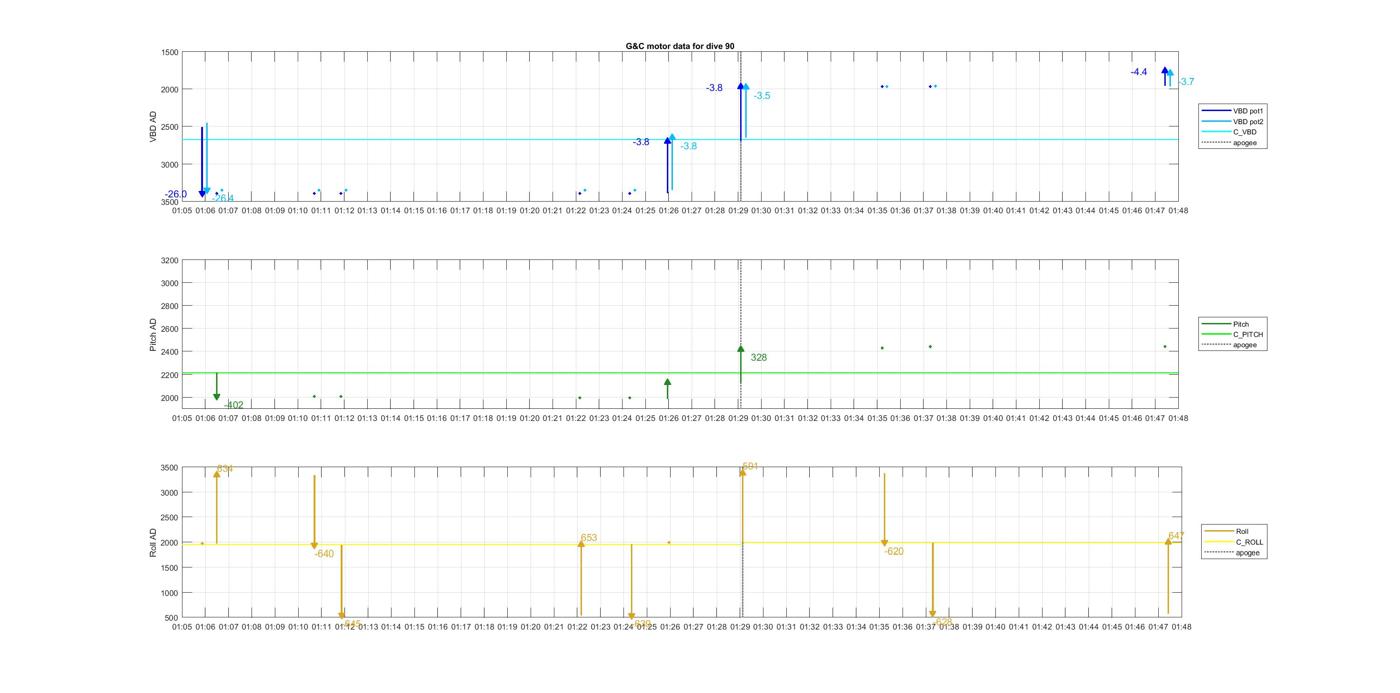Select 'VBD pot1' legend entry text
The width and height of the screenshot is (1400, 693).
point(1249,111)
